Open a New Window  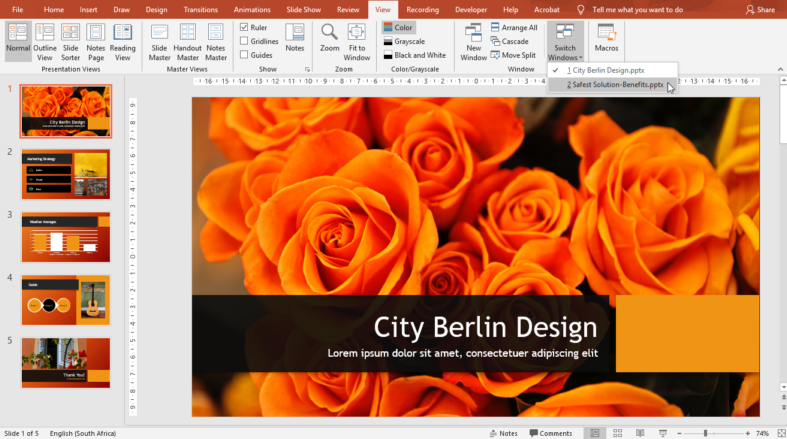[474, 40]
